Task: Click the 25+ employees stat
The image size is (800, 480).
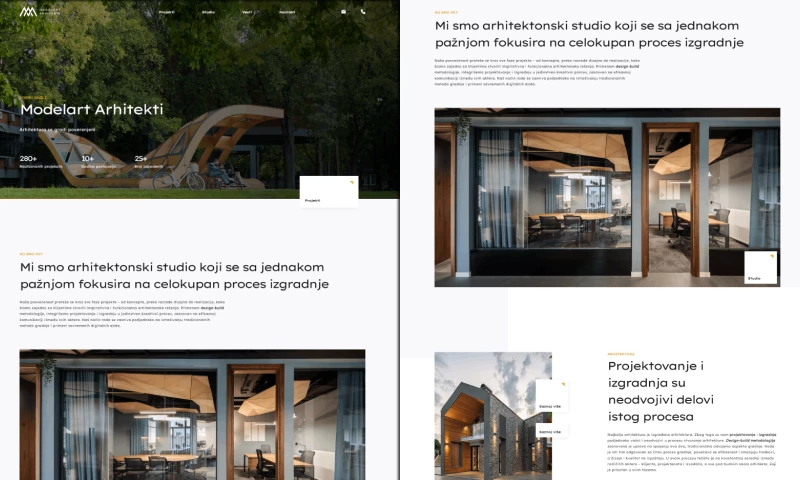Action: click(148, 162)
